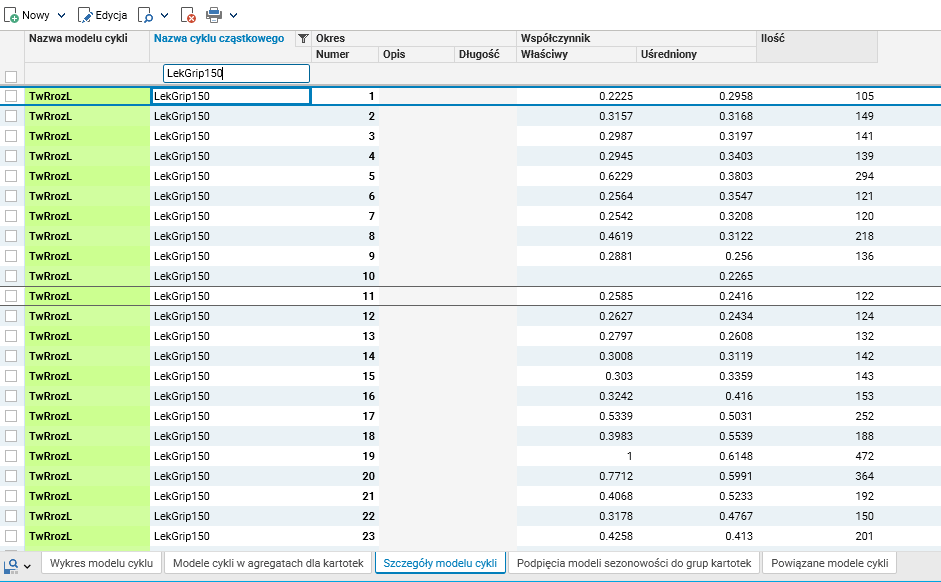
Task: Click the bottom-left search view icon
Action: coord(11,564)
